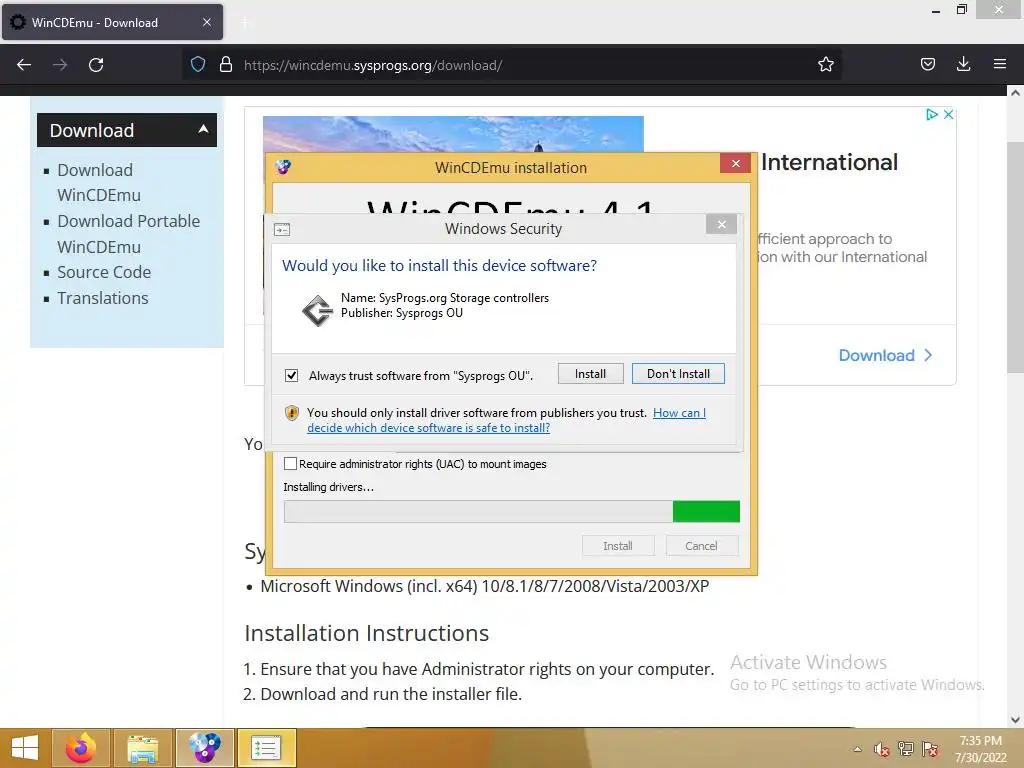The width and height of the screenshot is (1024, 768).
Task: Click the muted volume tray icon
Action: 882,749
